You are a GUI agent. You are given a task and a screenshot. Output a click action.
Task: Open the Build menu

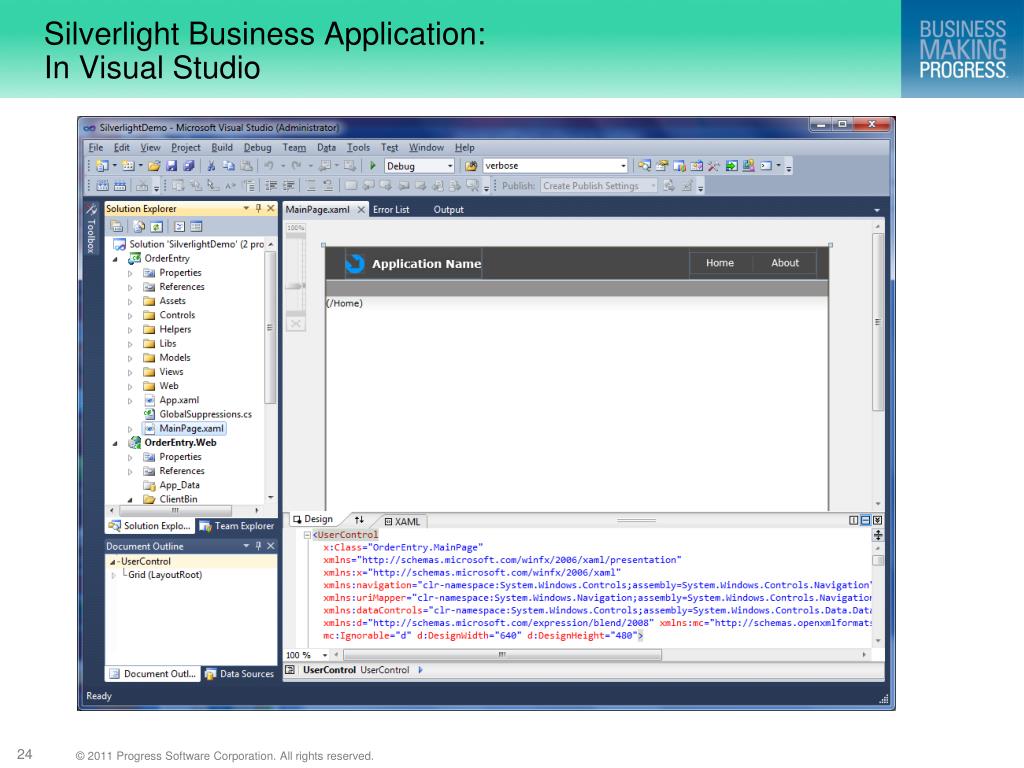point(222,148)
